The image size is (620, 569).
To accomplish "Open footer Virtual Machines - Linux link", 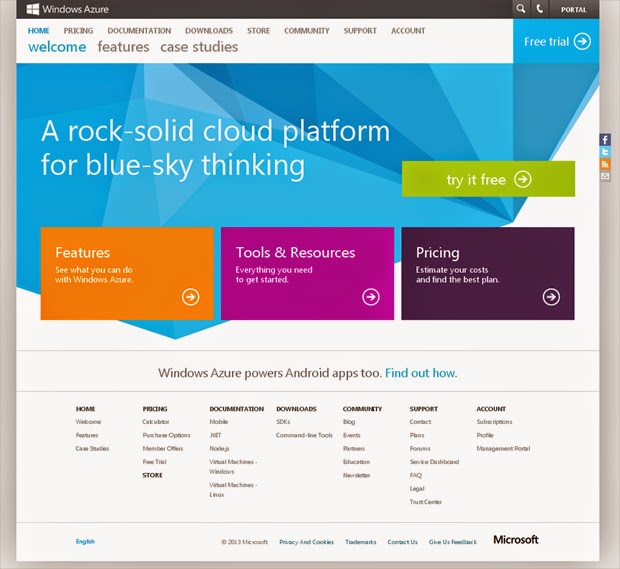I will (233, 490).
